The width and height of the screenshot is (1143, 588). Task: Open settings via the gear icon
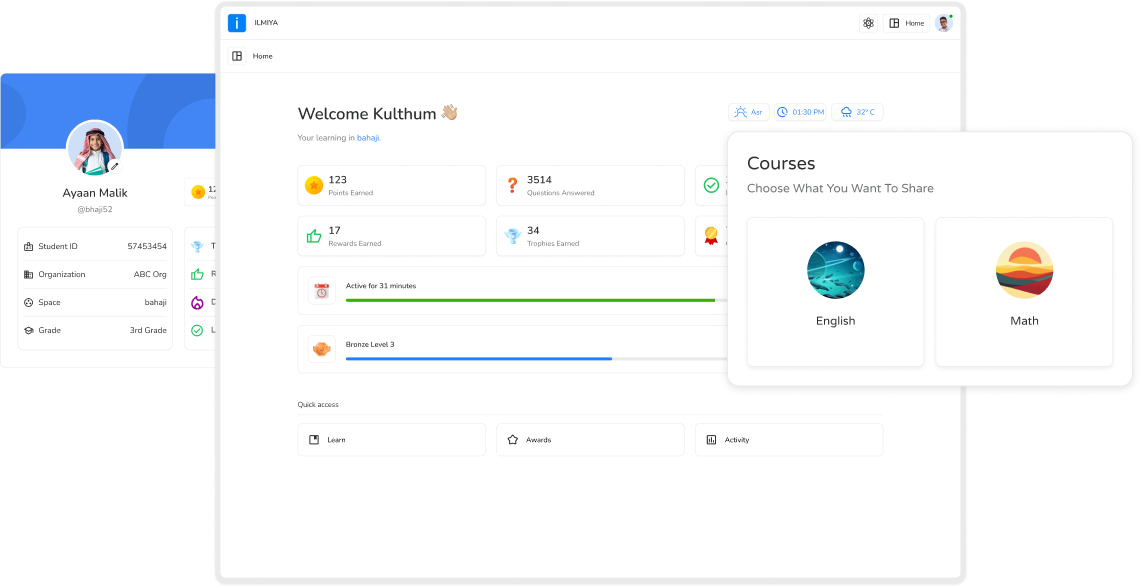point(868,23)
